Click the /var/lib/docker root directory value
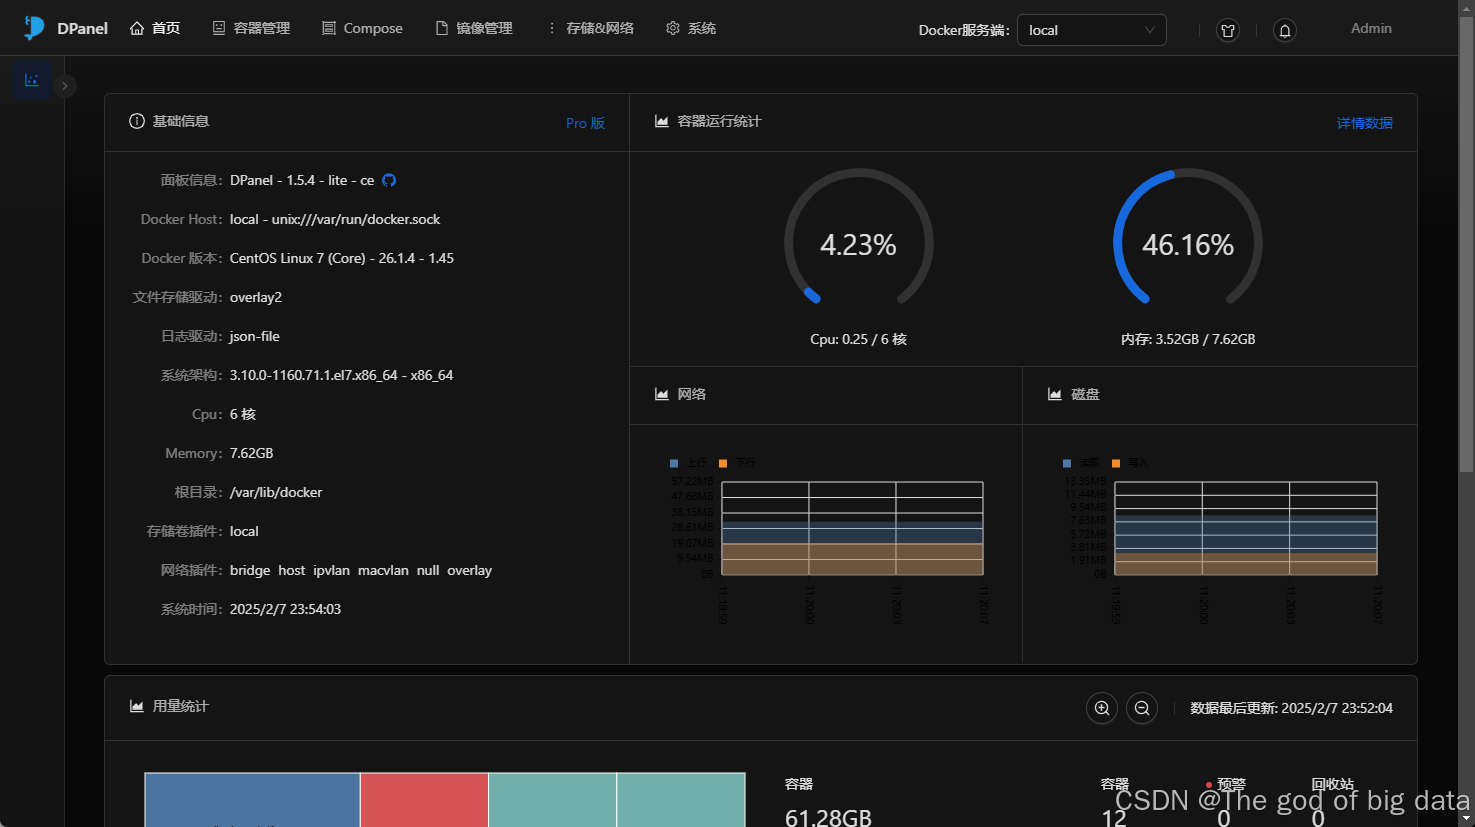This screenshot has width=1475, height=827. (x=276, y=492)
